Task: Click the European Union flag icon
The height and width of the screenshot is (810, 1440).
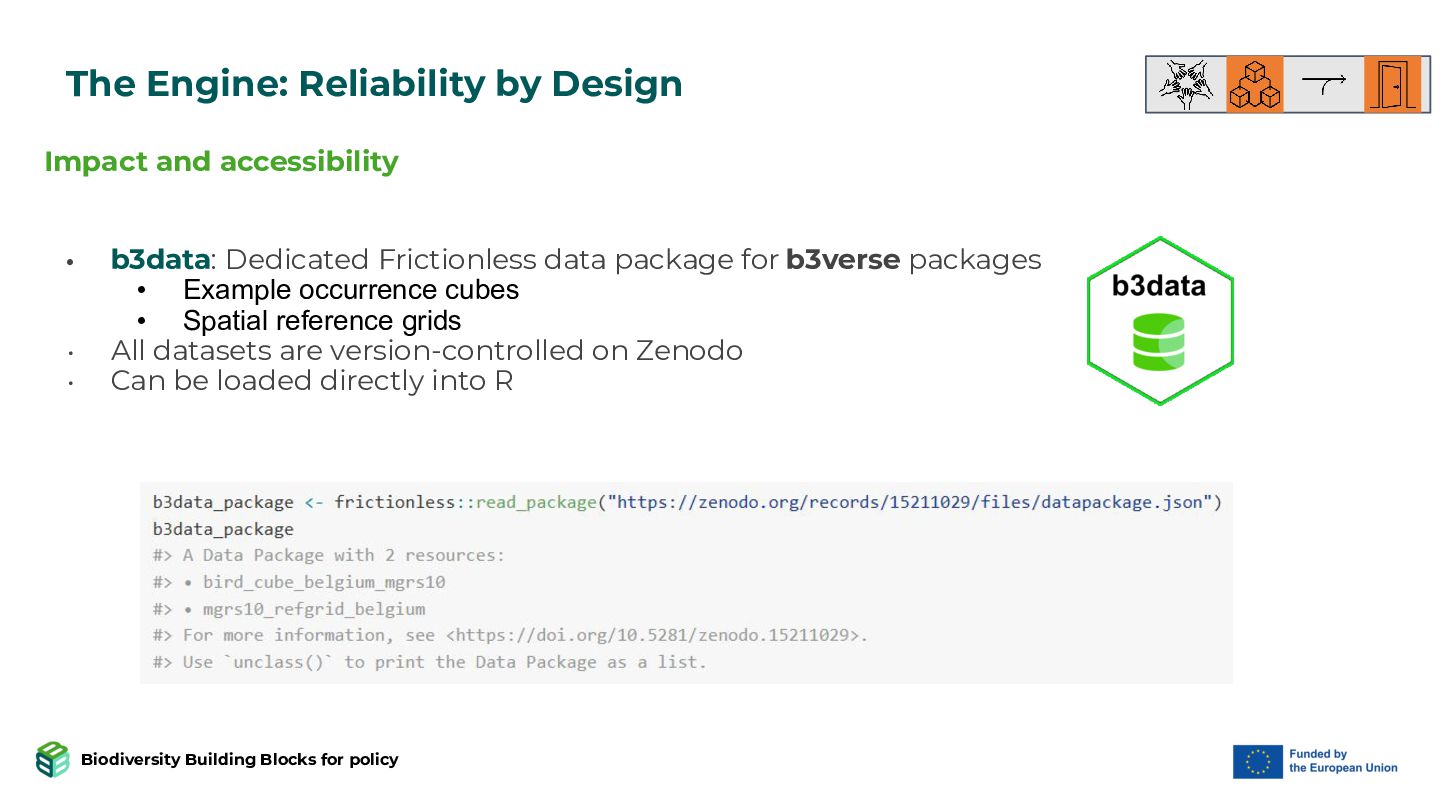Action: 1257,761
